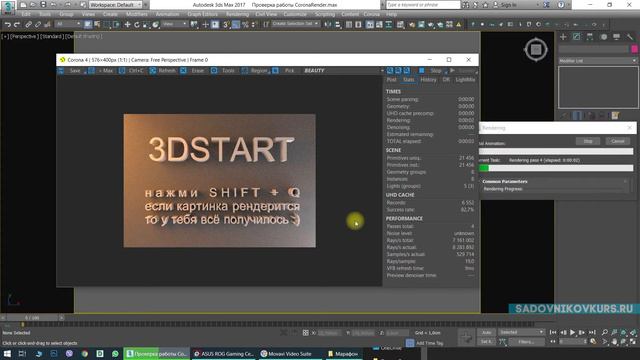Open the Help question mark icon
The width and height of the screenshot is (640, 360).
point(561,5)
